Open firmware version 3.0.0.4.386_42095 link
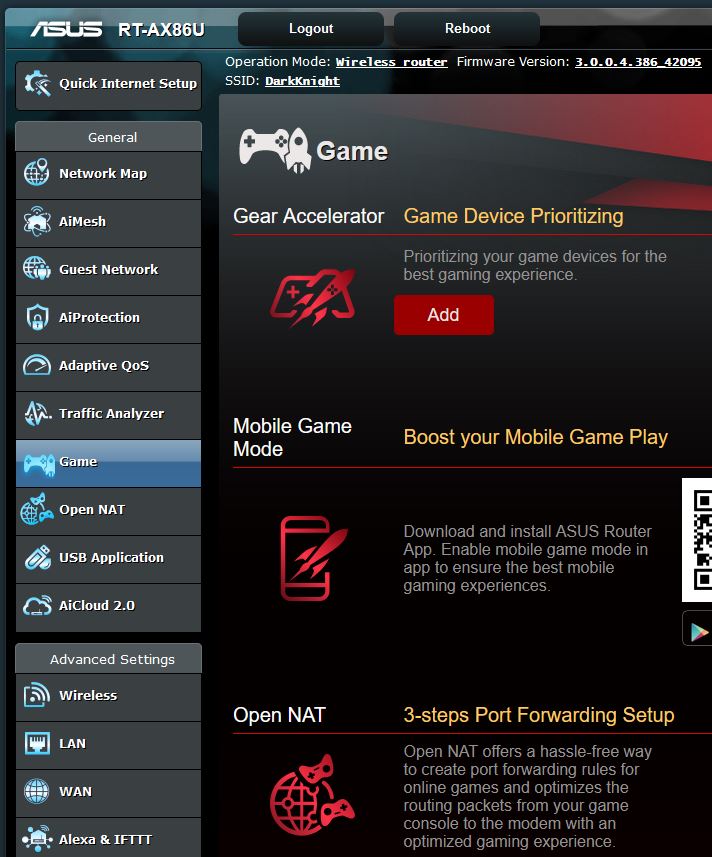This screenshot has width=712, height=857. pyautogui.click(x=638, y=62)
